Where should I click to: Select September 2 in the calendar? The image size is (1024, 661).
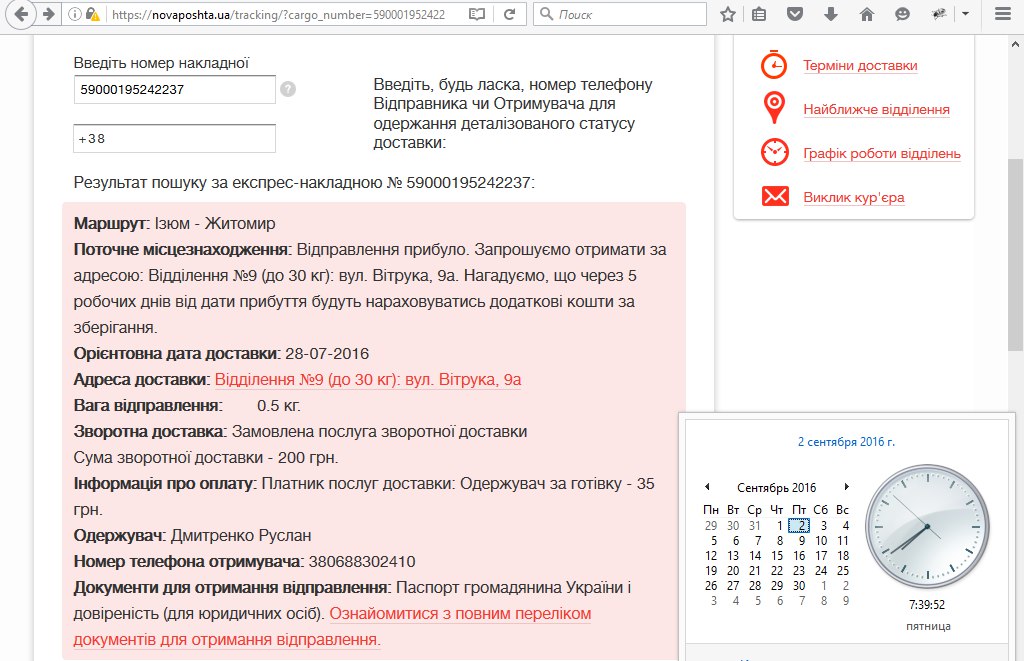point(799,525)
